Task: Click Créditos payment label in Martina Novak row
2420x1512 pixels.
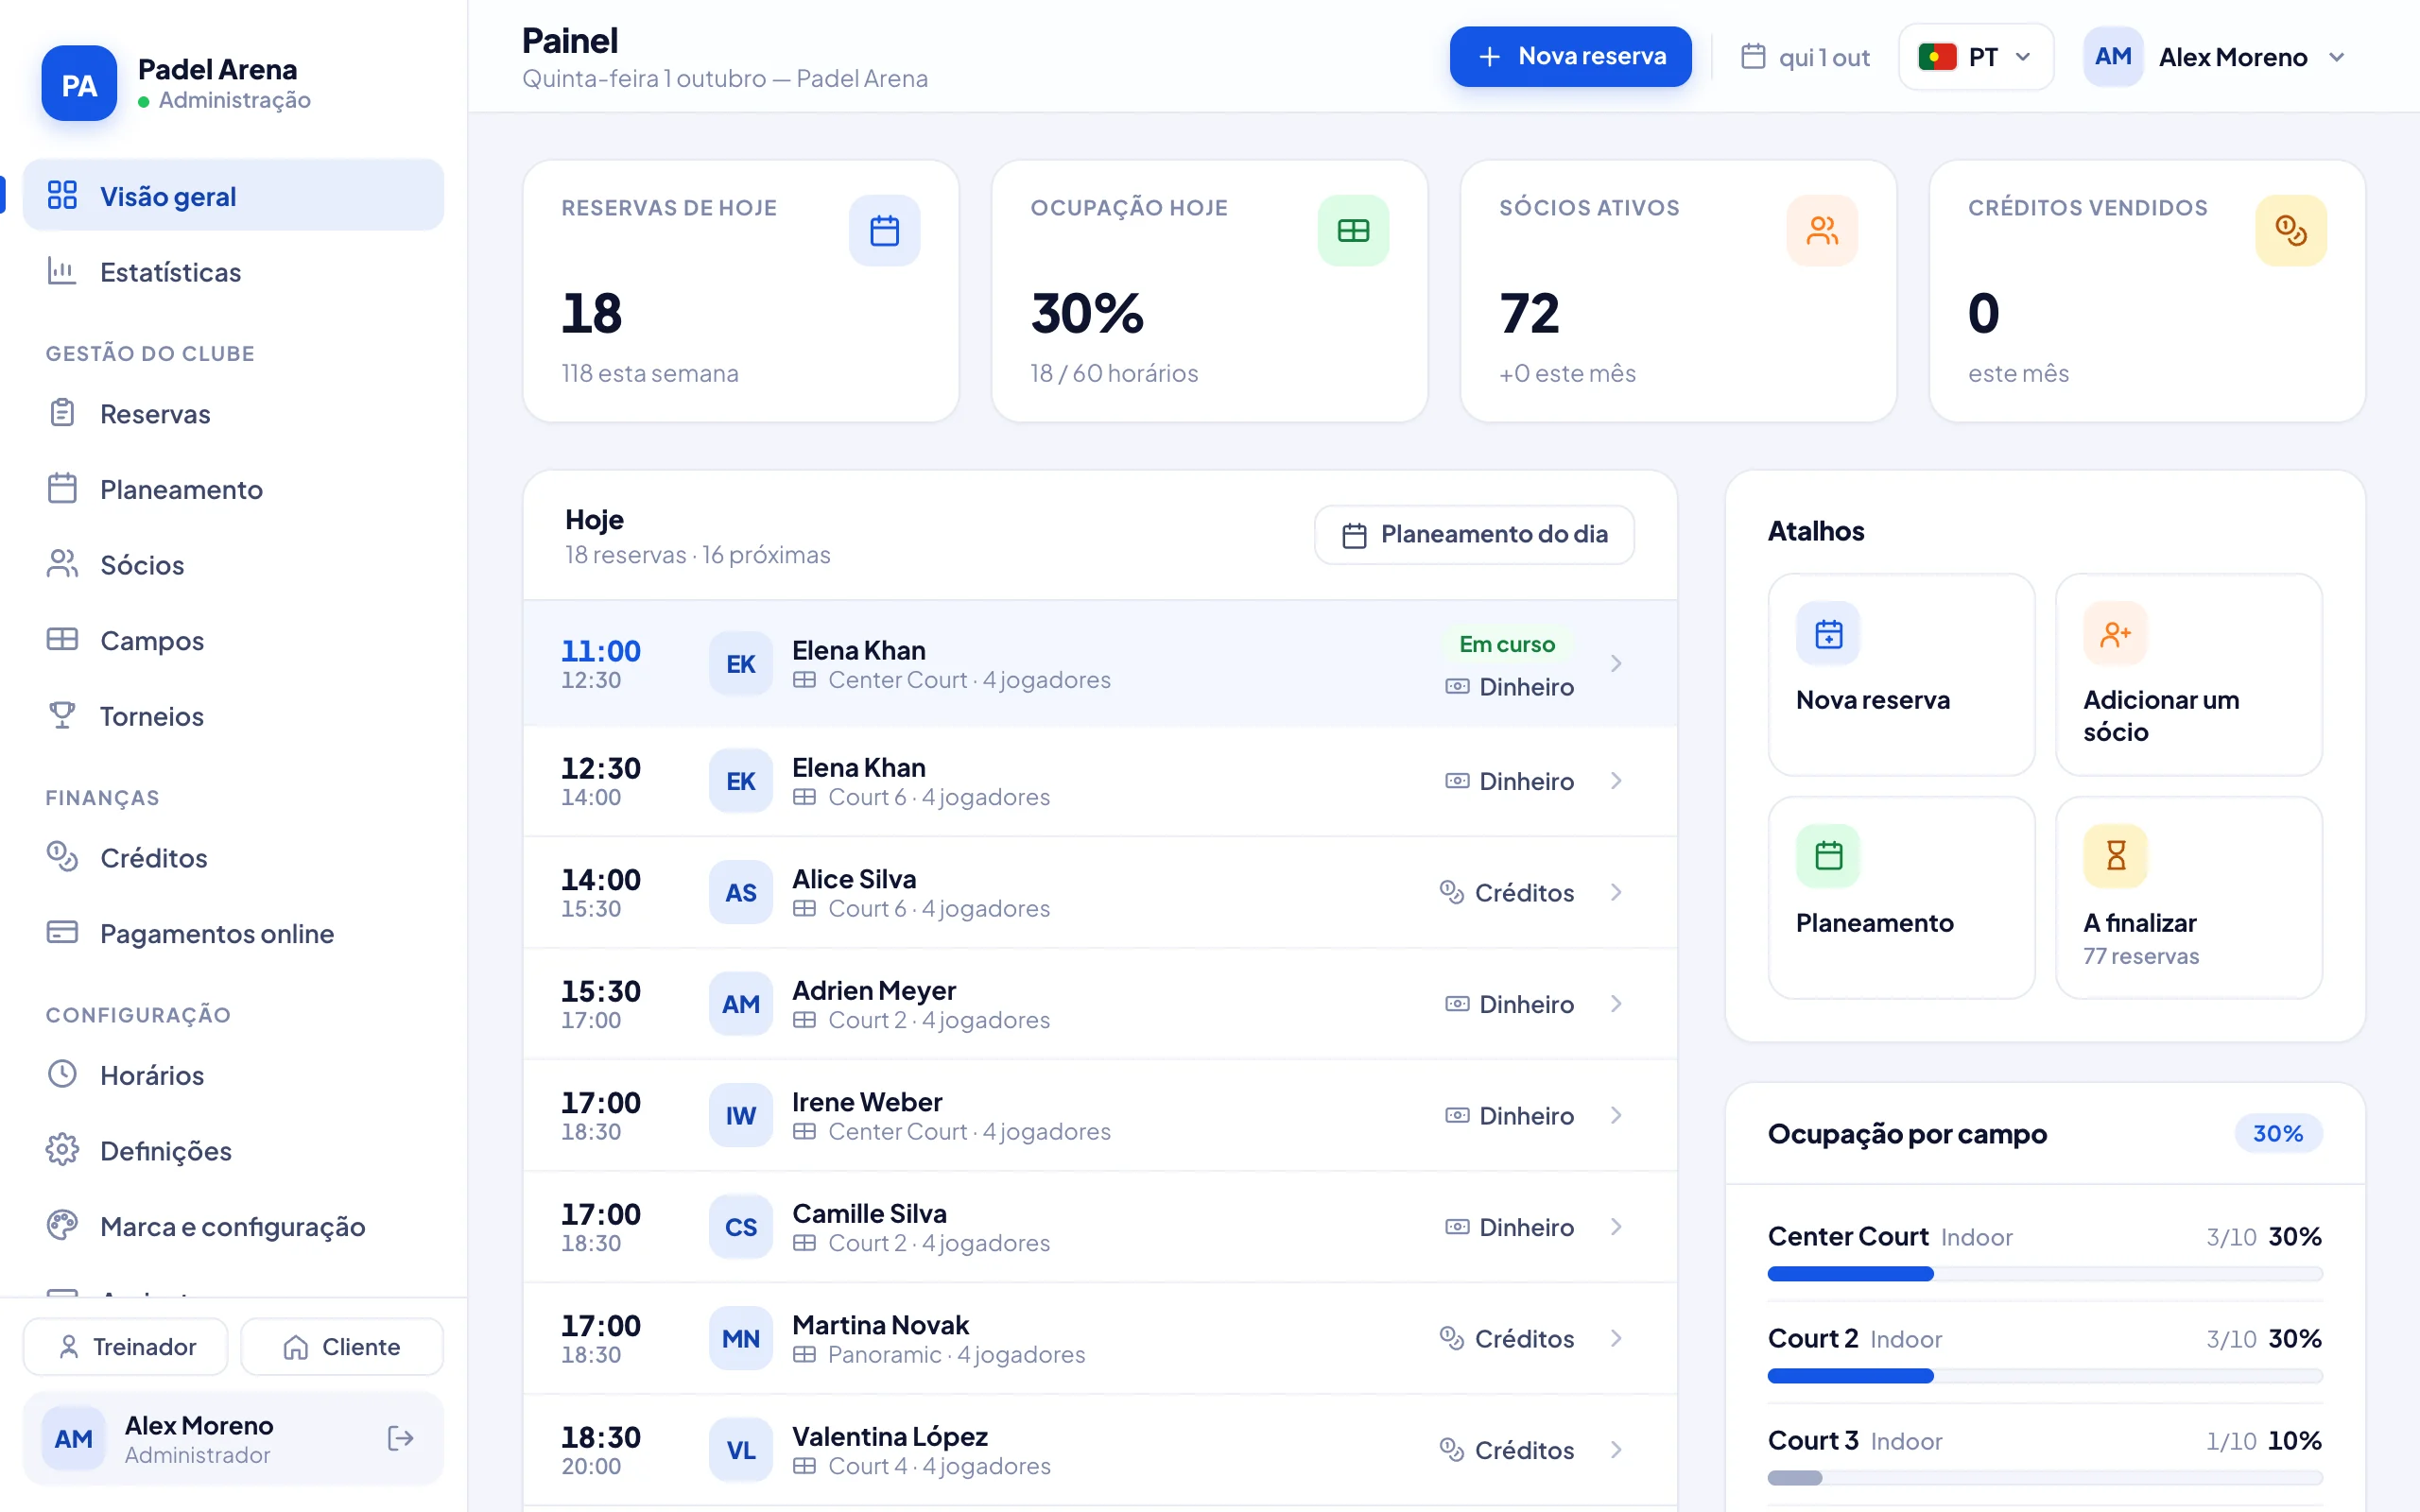Action: click(1506, 1338)
